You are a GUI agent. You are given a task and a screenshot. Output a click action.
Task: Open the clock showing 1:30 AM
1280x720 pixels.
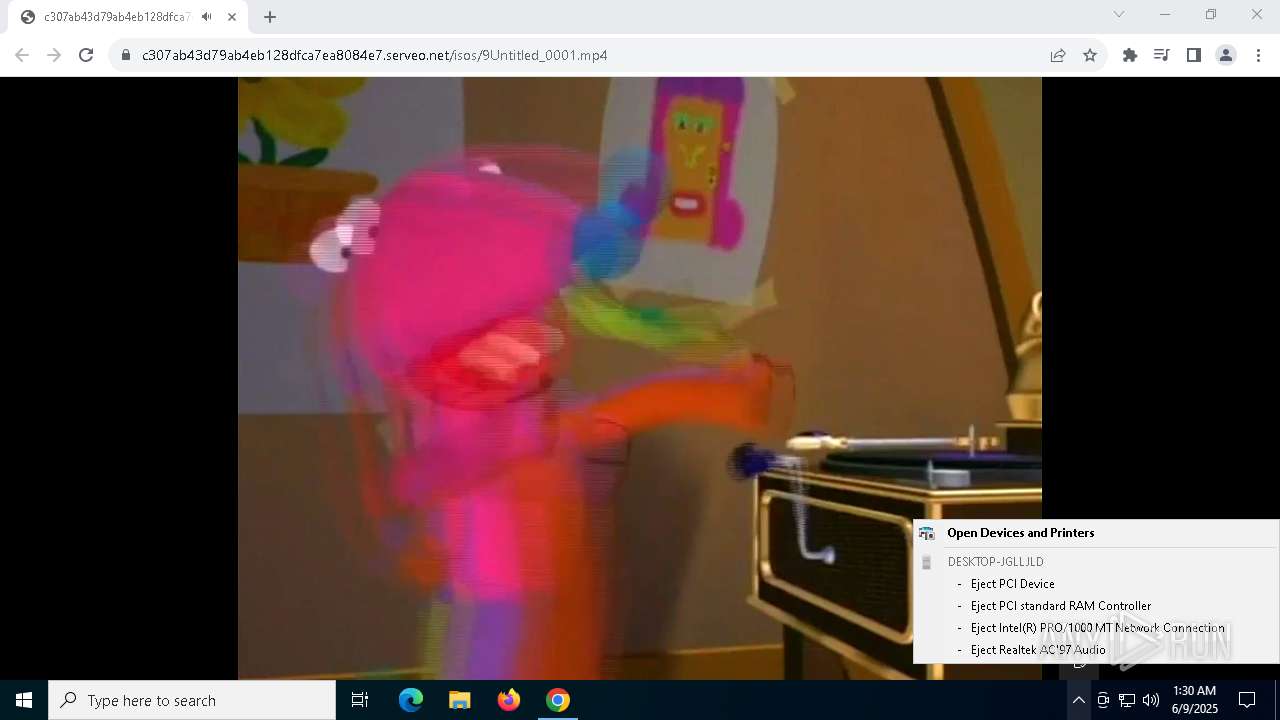(x=1194, y=700)
